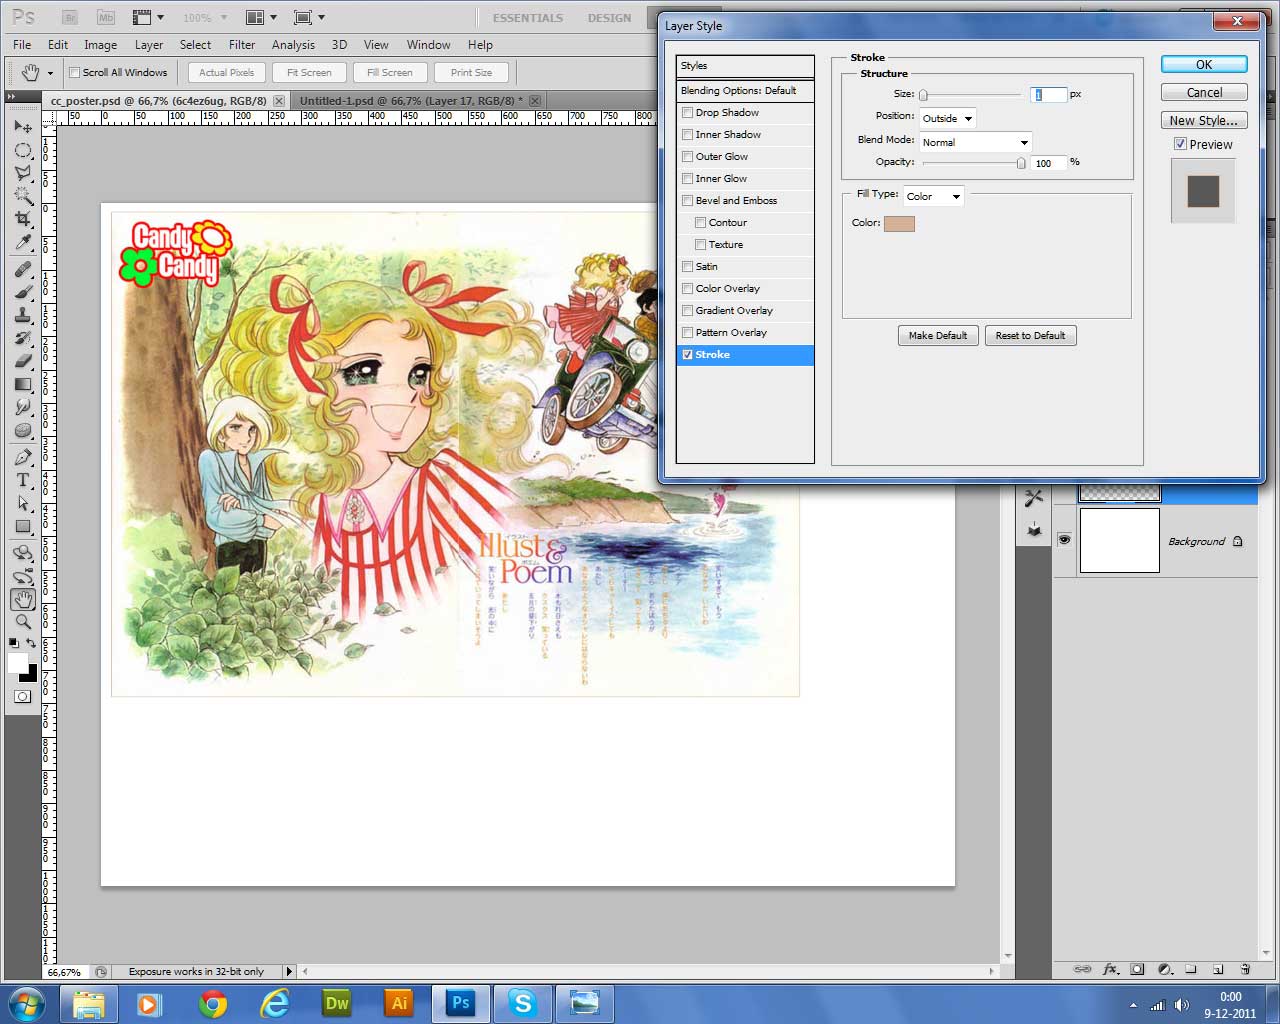The height and width of the screenshot is (1024, 1280).
Task: Select the Horizontal Type tool
Action: coord(23,480)
